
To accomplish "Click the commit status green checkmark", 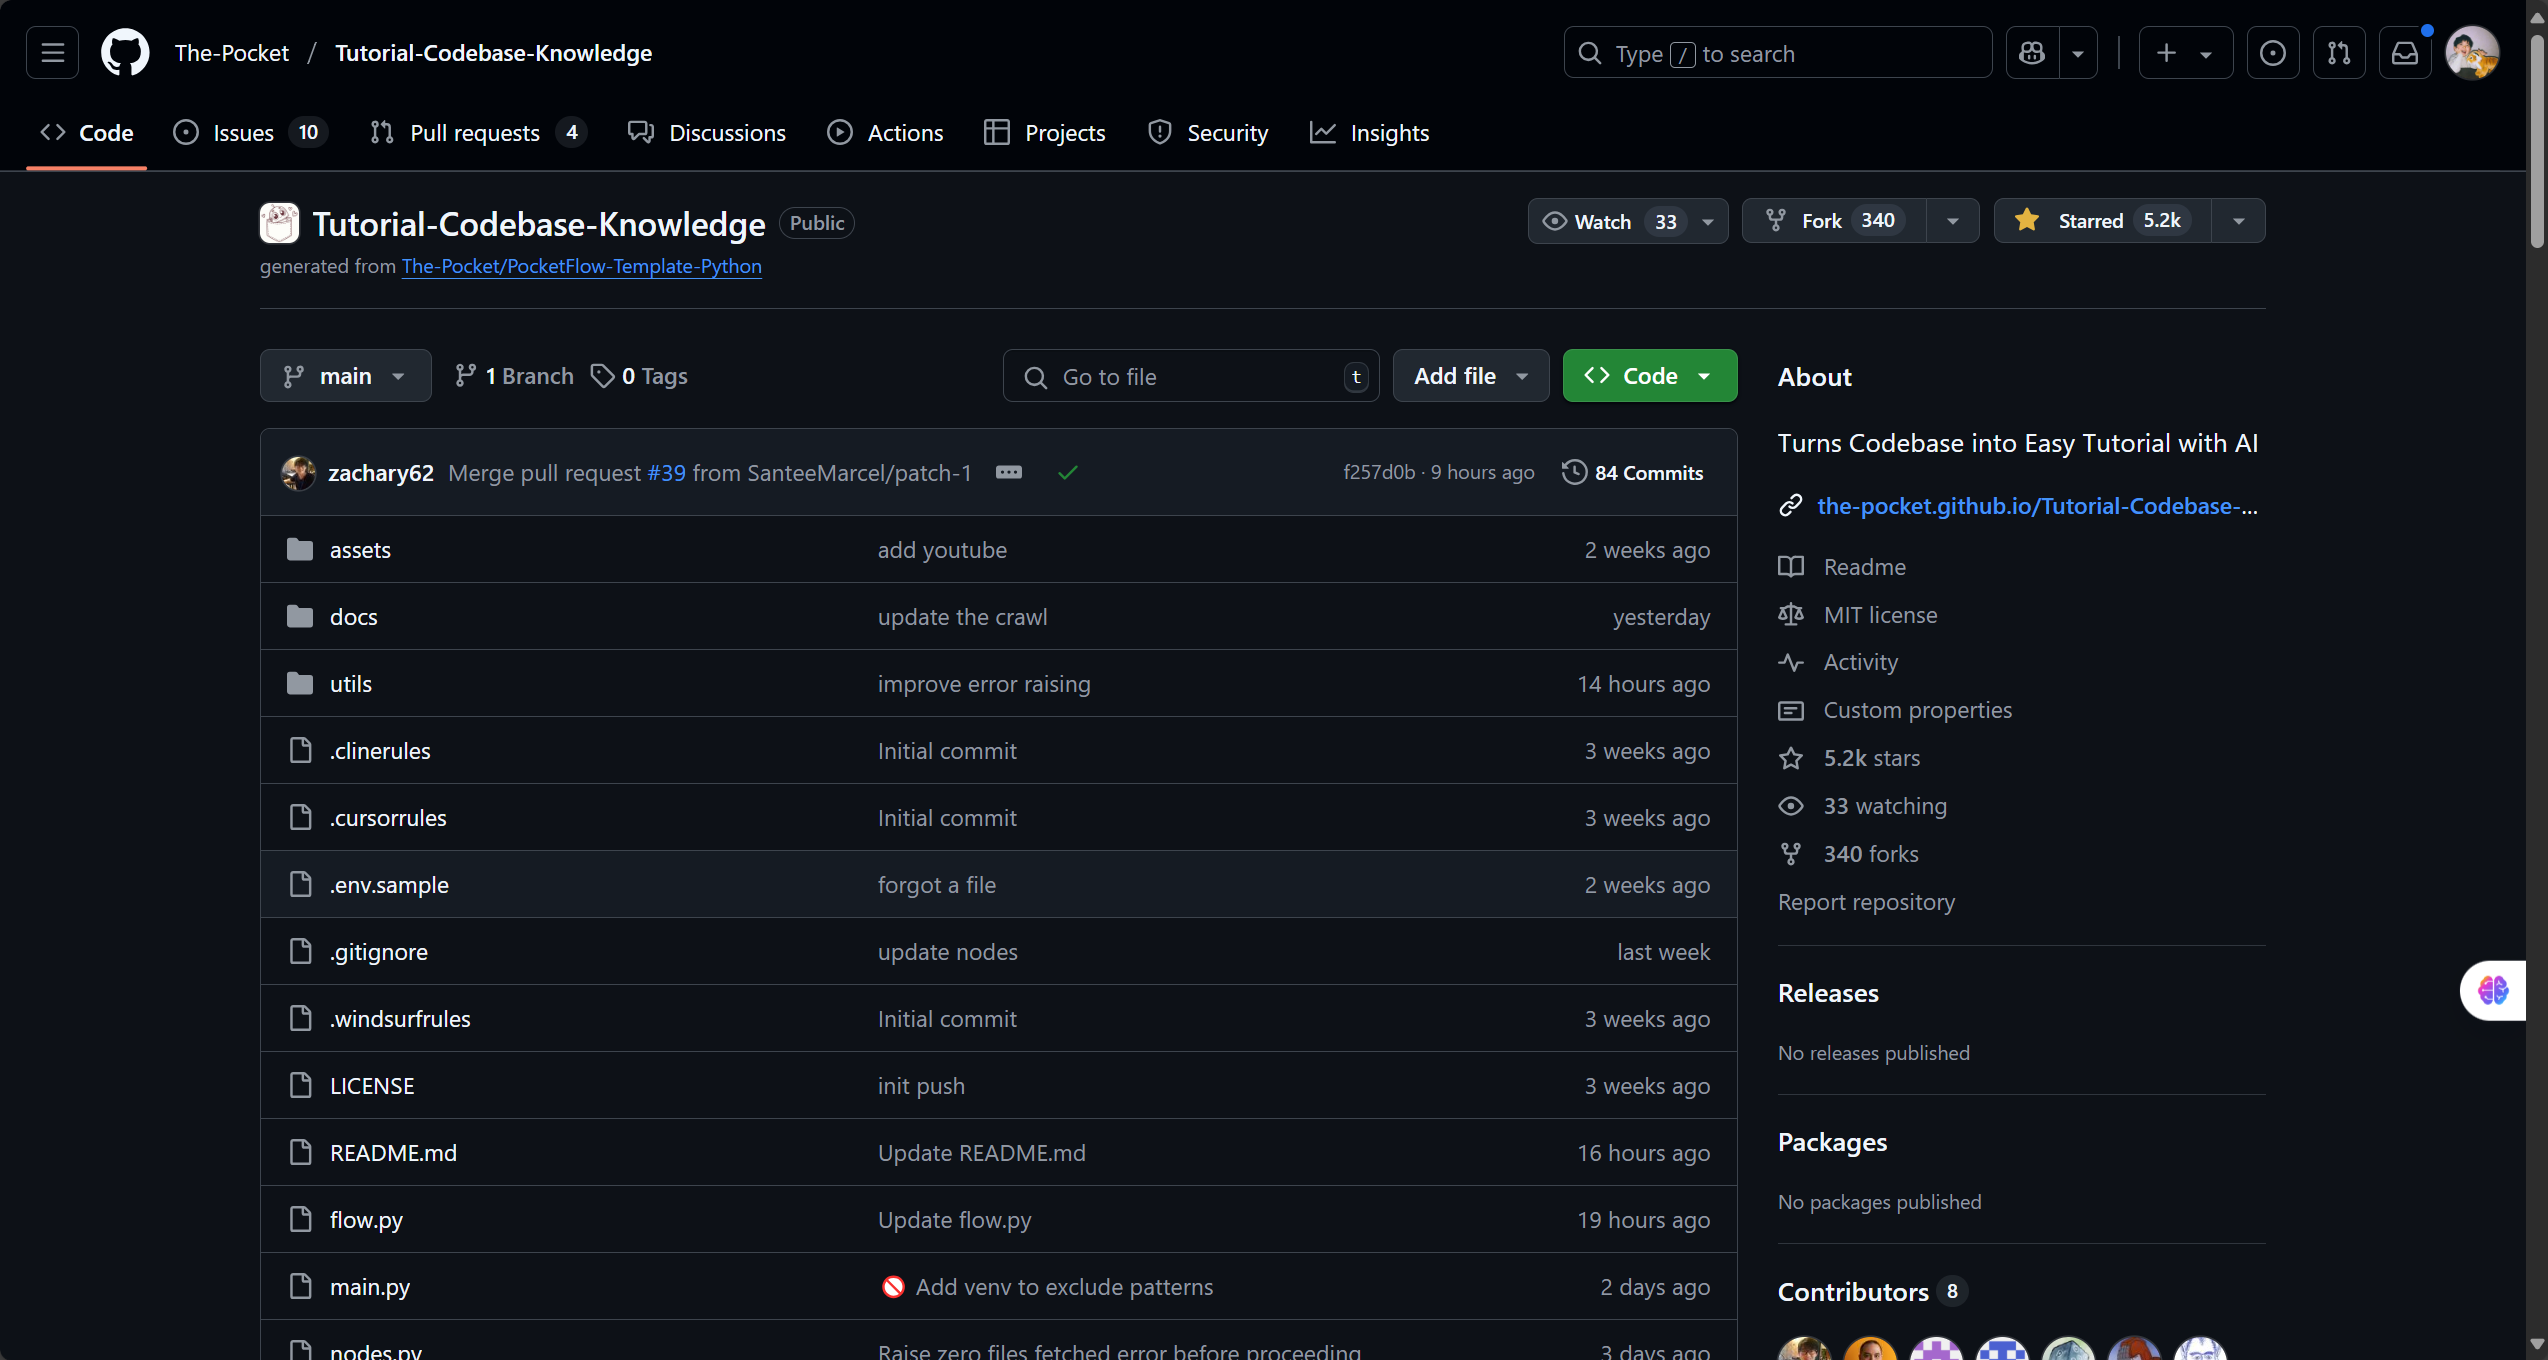I will (1067, 473).
